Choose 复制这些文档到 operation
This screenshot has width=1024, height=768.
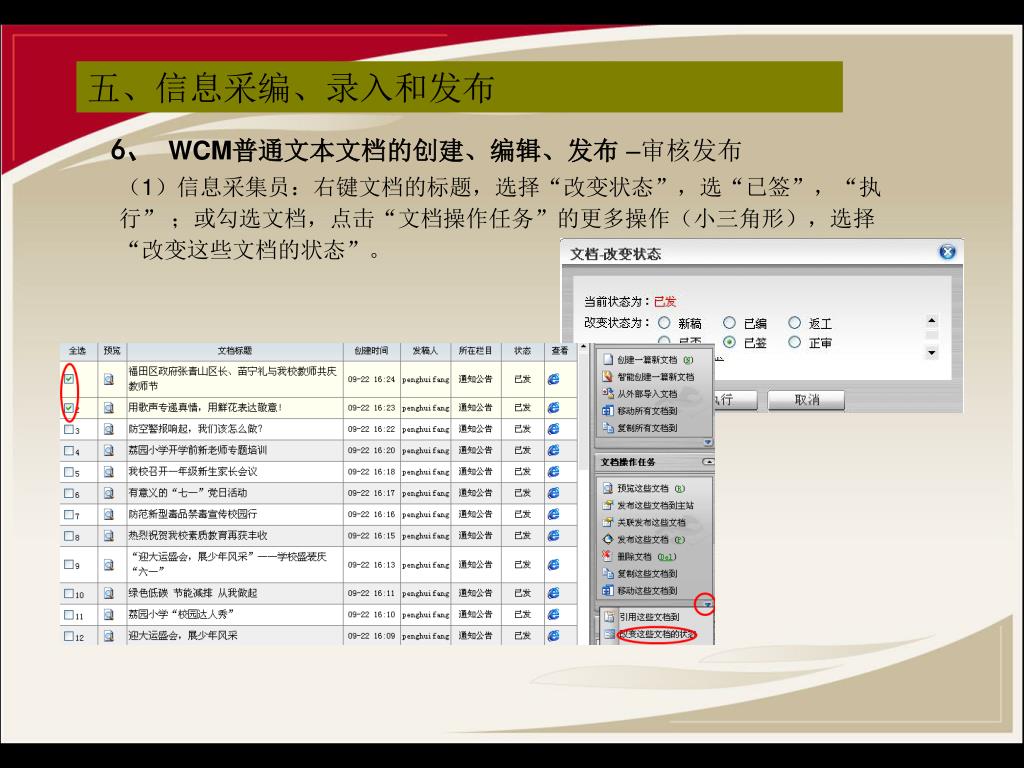click(640, 573)
